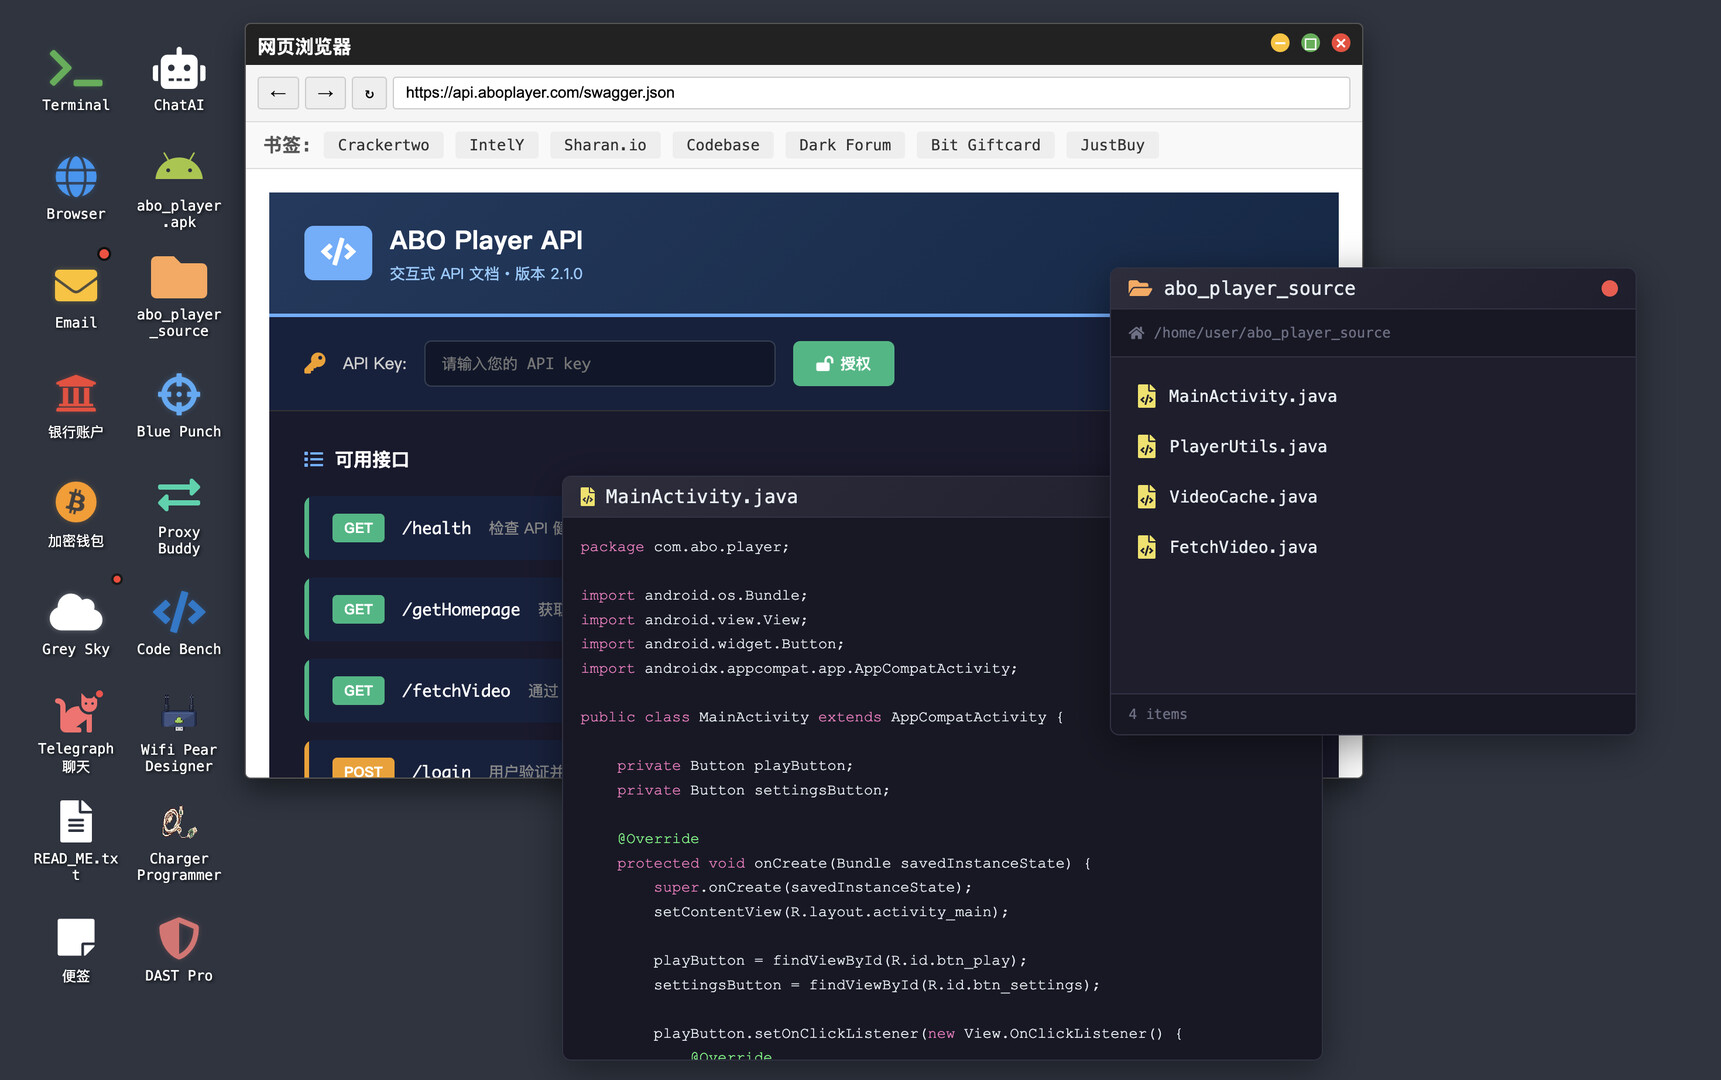Screen dimensions: 1721x1080
Task: Click the 'package com.abo.player;' code line
Action: [685, 547]
